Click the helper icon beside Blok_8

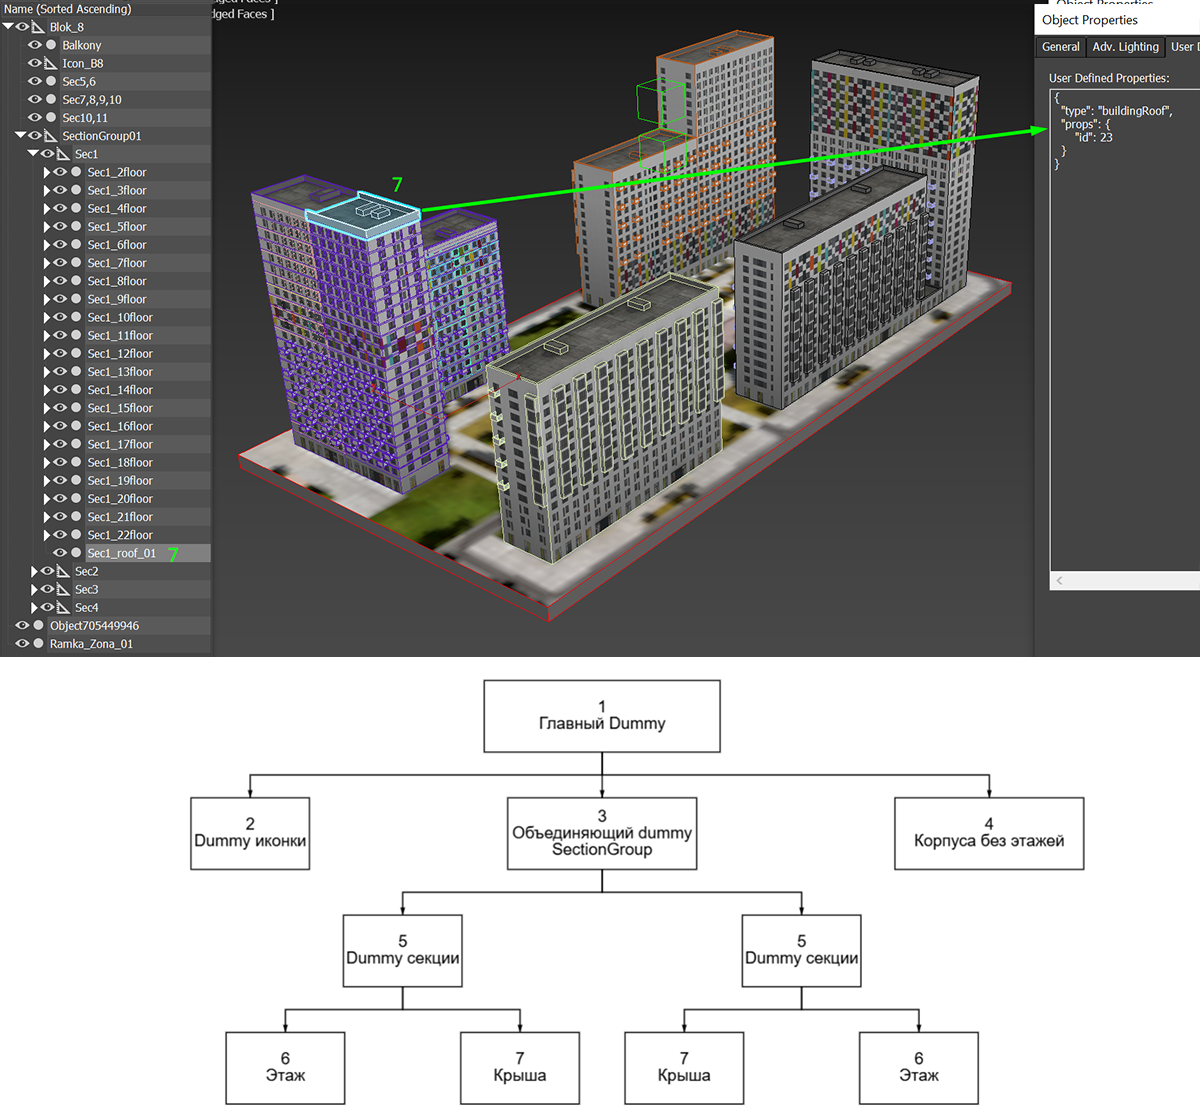click(x=38, y=27)
